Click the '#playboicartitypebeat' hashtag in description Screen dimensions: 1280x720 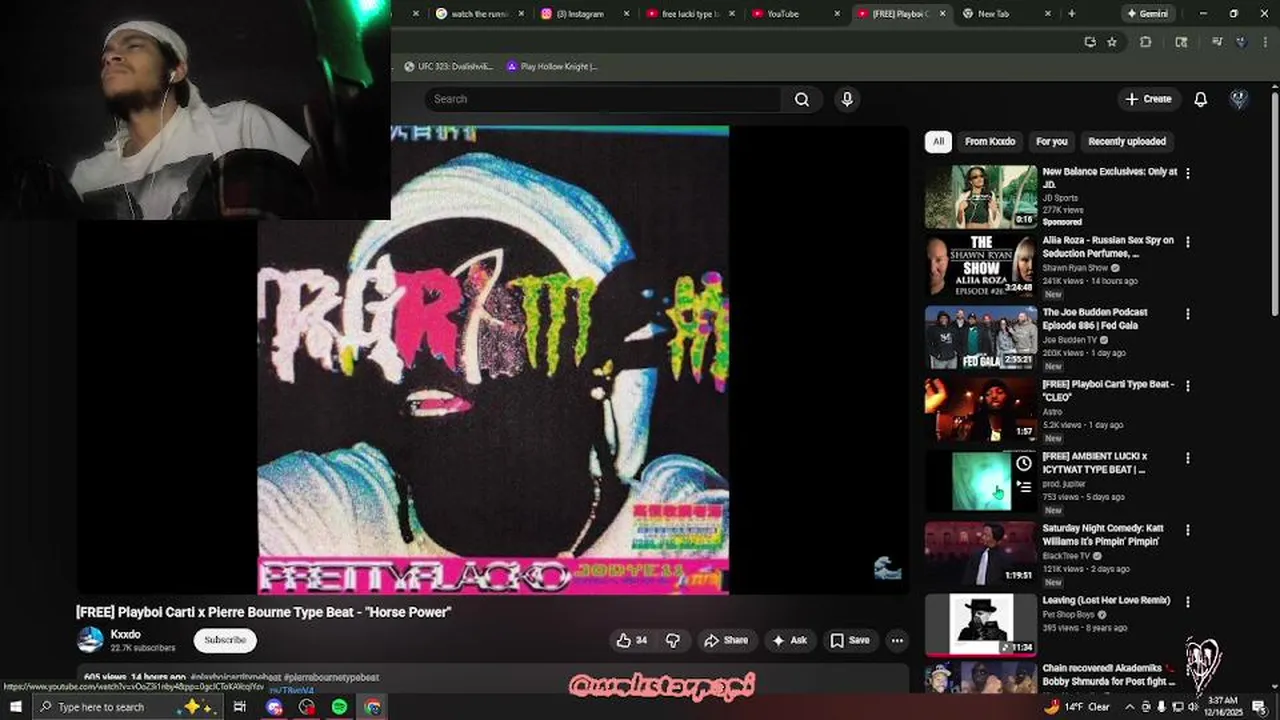coord(236,678)
